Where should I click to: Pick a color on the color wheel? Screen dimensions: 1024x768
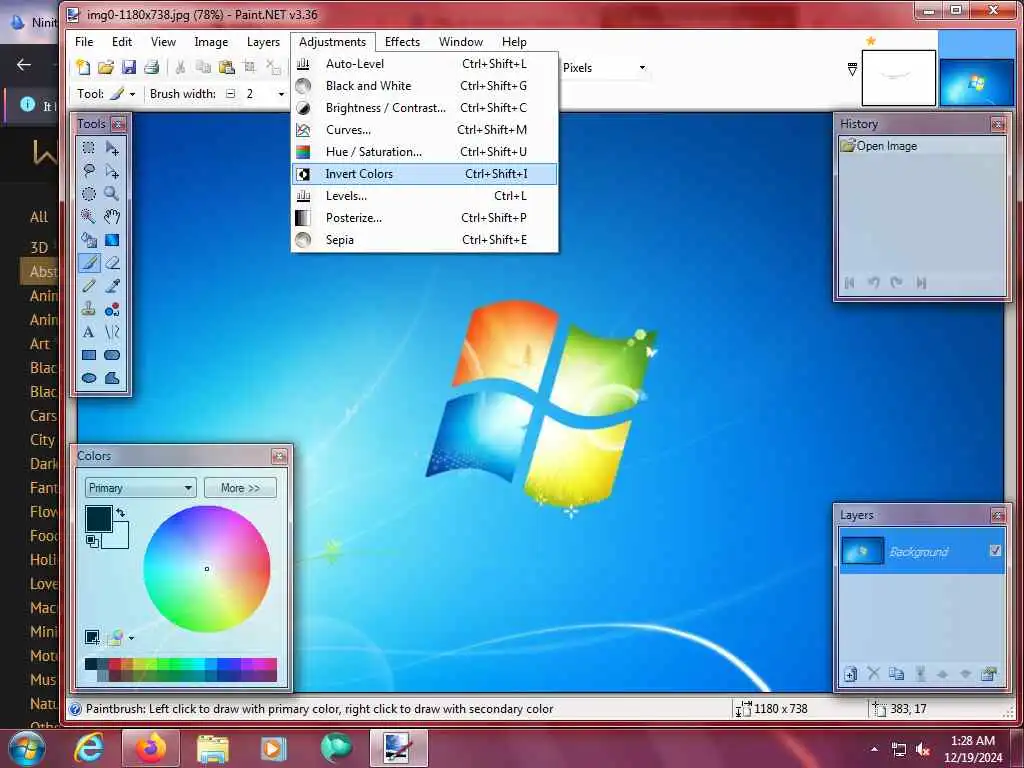click(x=207, y=569)
